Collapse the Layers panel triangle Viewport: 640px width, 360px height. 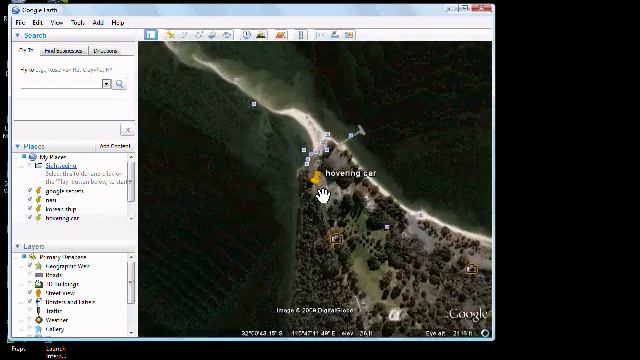pyautogui.click(x=18, y=246)
